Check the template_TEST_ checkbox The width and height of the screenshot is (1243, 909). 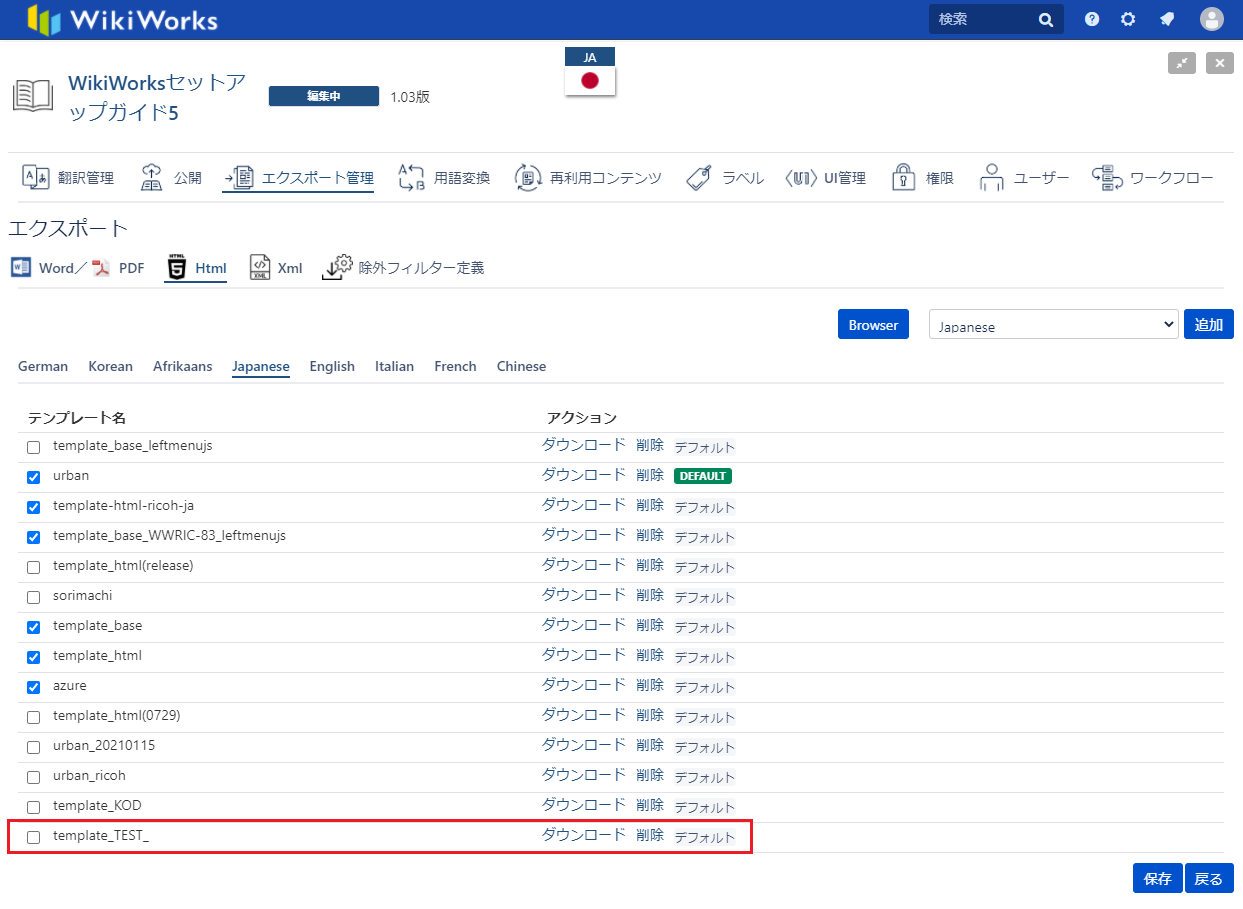tap(33, 837)
